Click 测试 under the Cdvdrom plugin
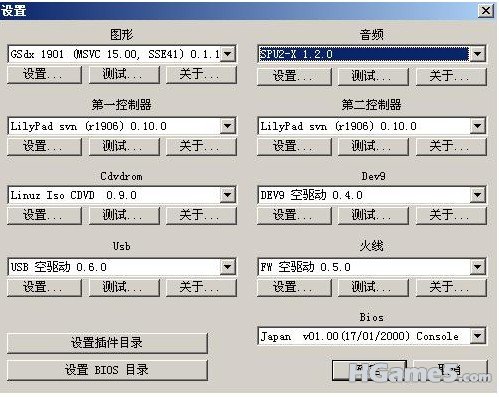Screen dimensions: 499x397 tap(124, 215)
